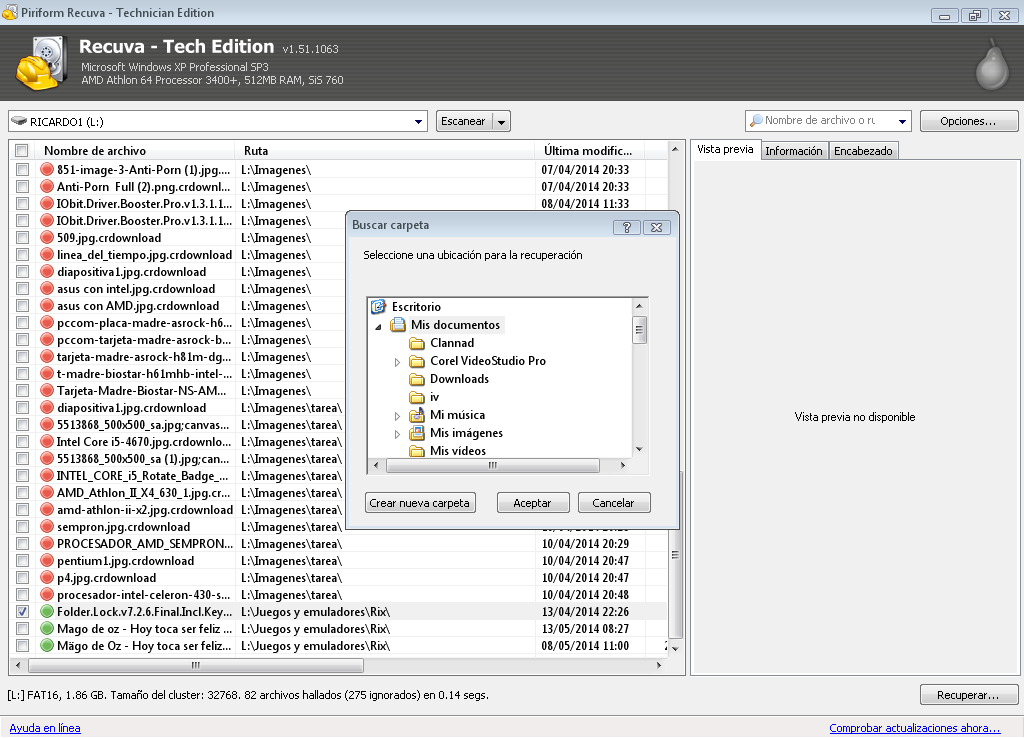The width and height of the screenshot is (1024, 738).
Task: Switch to the Vista previa tab
Action: [x=725, y=150]
